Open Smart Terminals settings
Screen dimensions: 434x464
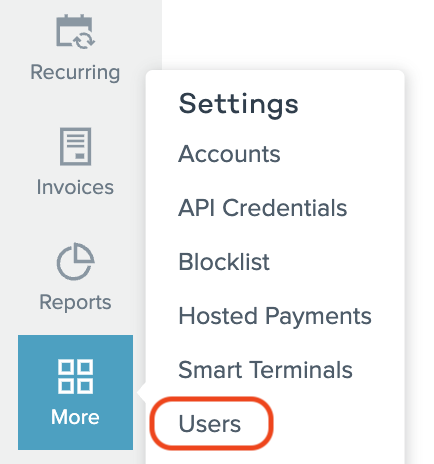pos(265,370)
